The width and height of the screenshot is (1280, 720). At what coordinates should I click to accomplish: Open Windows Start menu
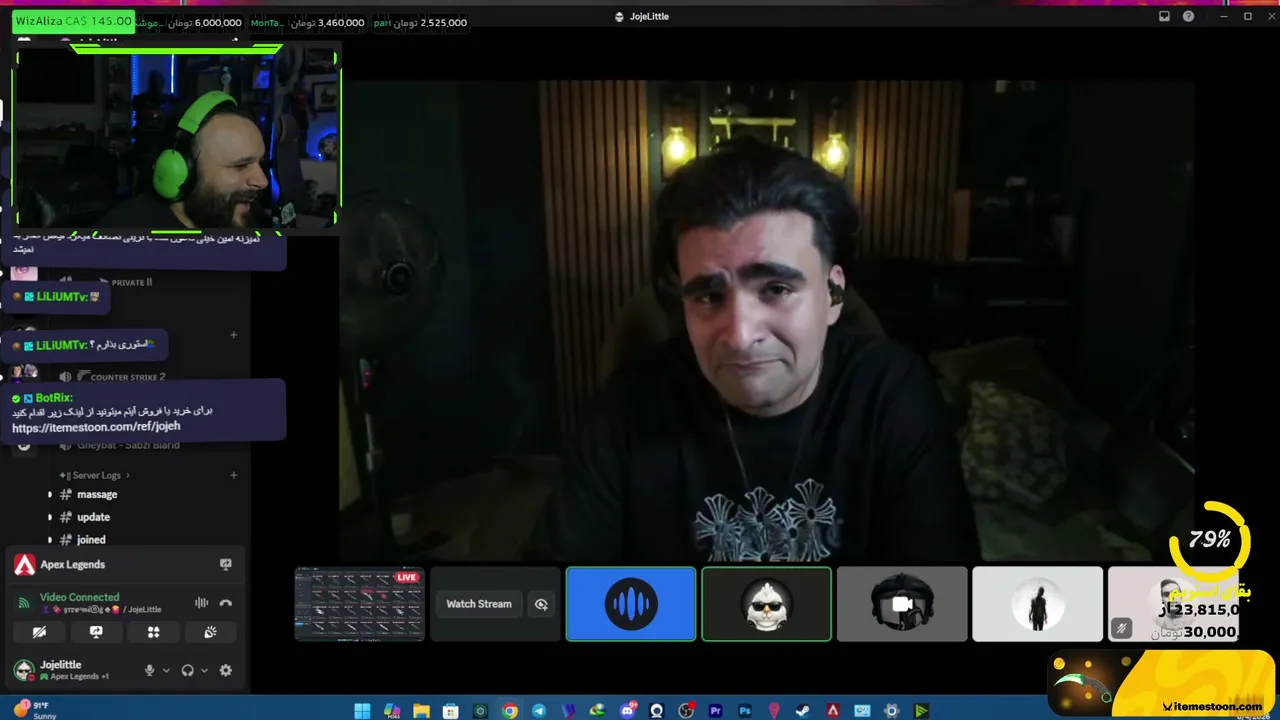click(x=362, y=711)
